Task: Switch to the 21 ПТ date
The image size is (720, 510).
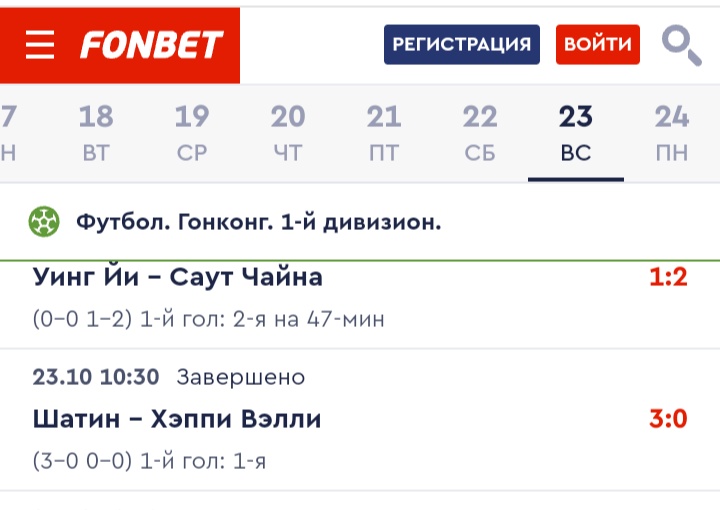Action: (x=384, y=133)
